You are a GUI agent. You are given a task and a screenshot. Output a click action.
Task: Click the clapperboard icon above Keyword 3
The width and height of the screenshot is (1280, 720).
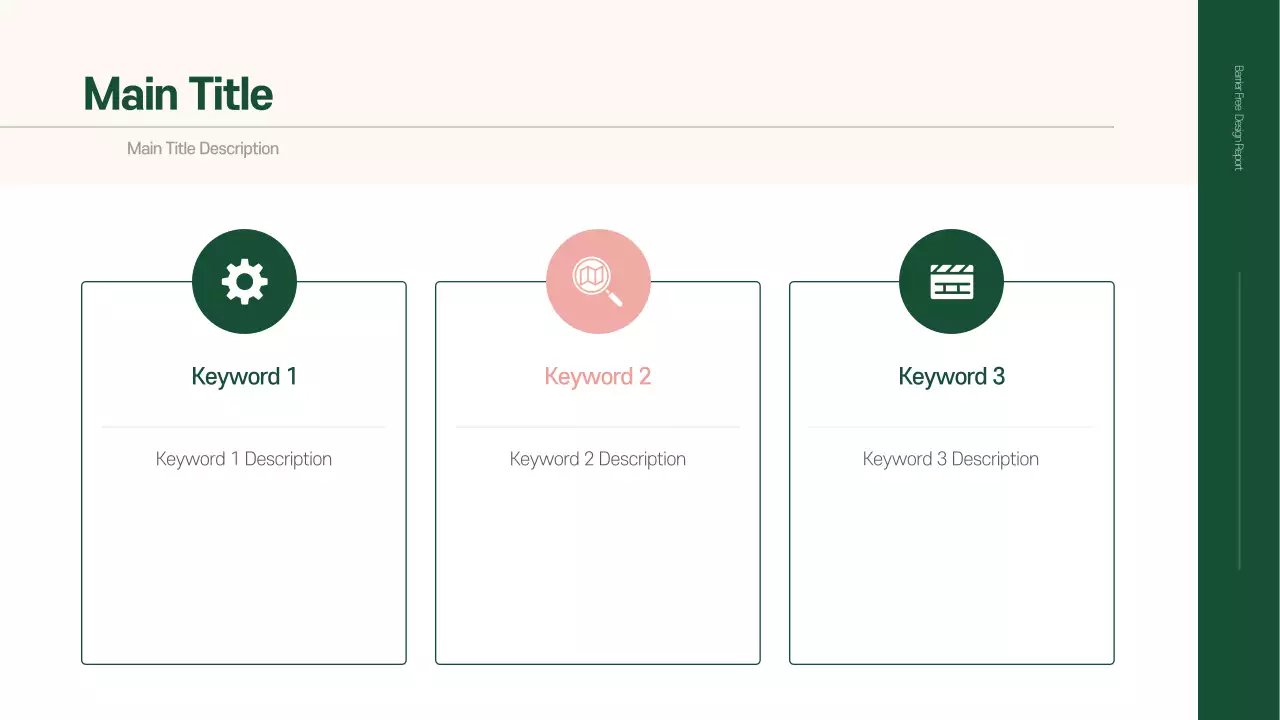pyautogui.click(x=951, y=281)
